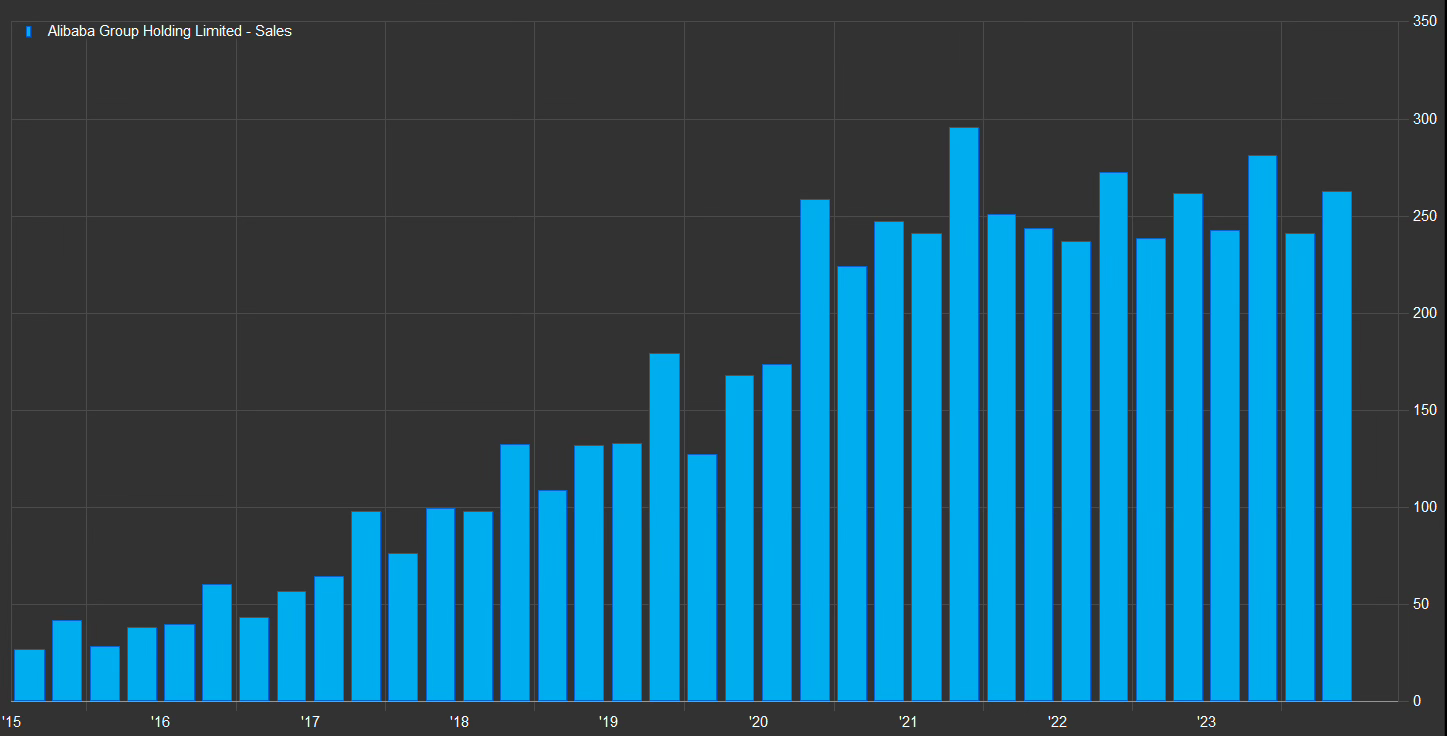Viewport: 1447px width, 736px height.
Task: Click the 350 y-axis label
Action: click(1425, 21)
